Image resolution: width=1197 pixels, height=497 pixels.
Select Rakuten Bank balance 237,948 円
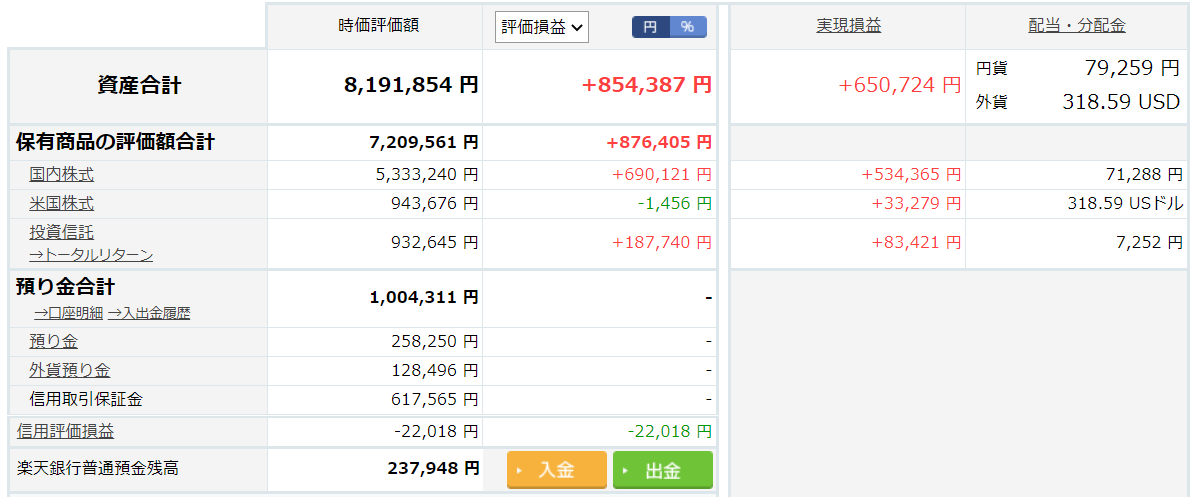(x=434, y=468)
